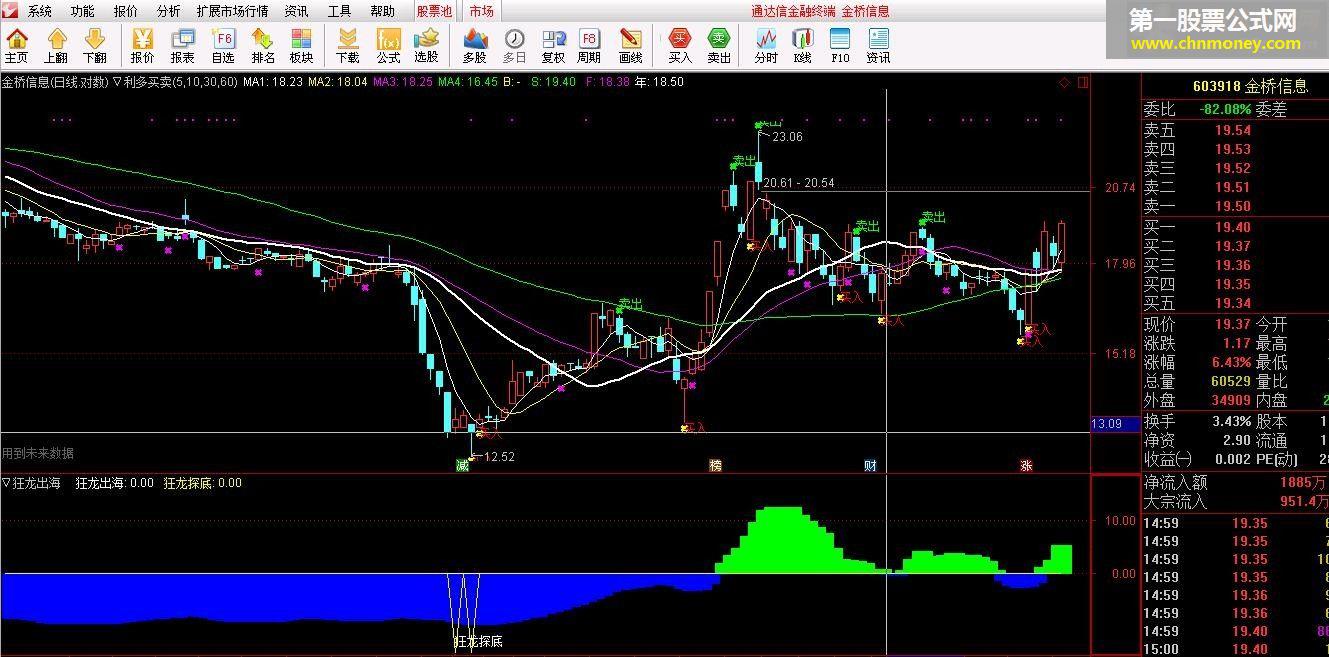Open the 工具 menu
Viewport: 1329px width, 657px height.
tap(340, 11)
